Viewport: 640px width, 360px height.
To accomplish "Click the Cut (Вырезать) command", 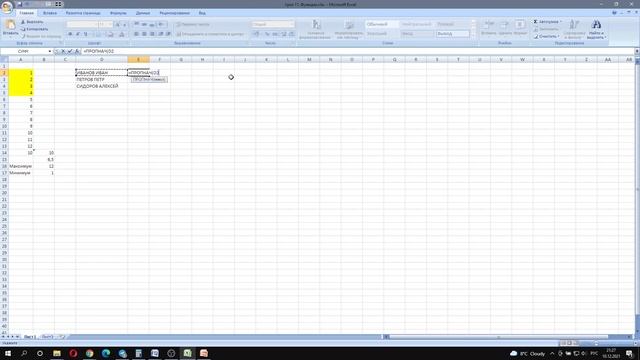I will 32,22.
